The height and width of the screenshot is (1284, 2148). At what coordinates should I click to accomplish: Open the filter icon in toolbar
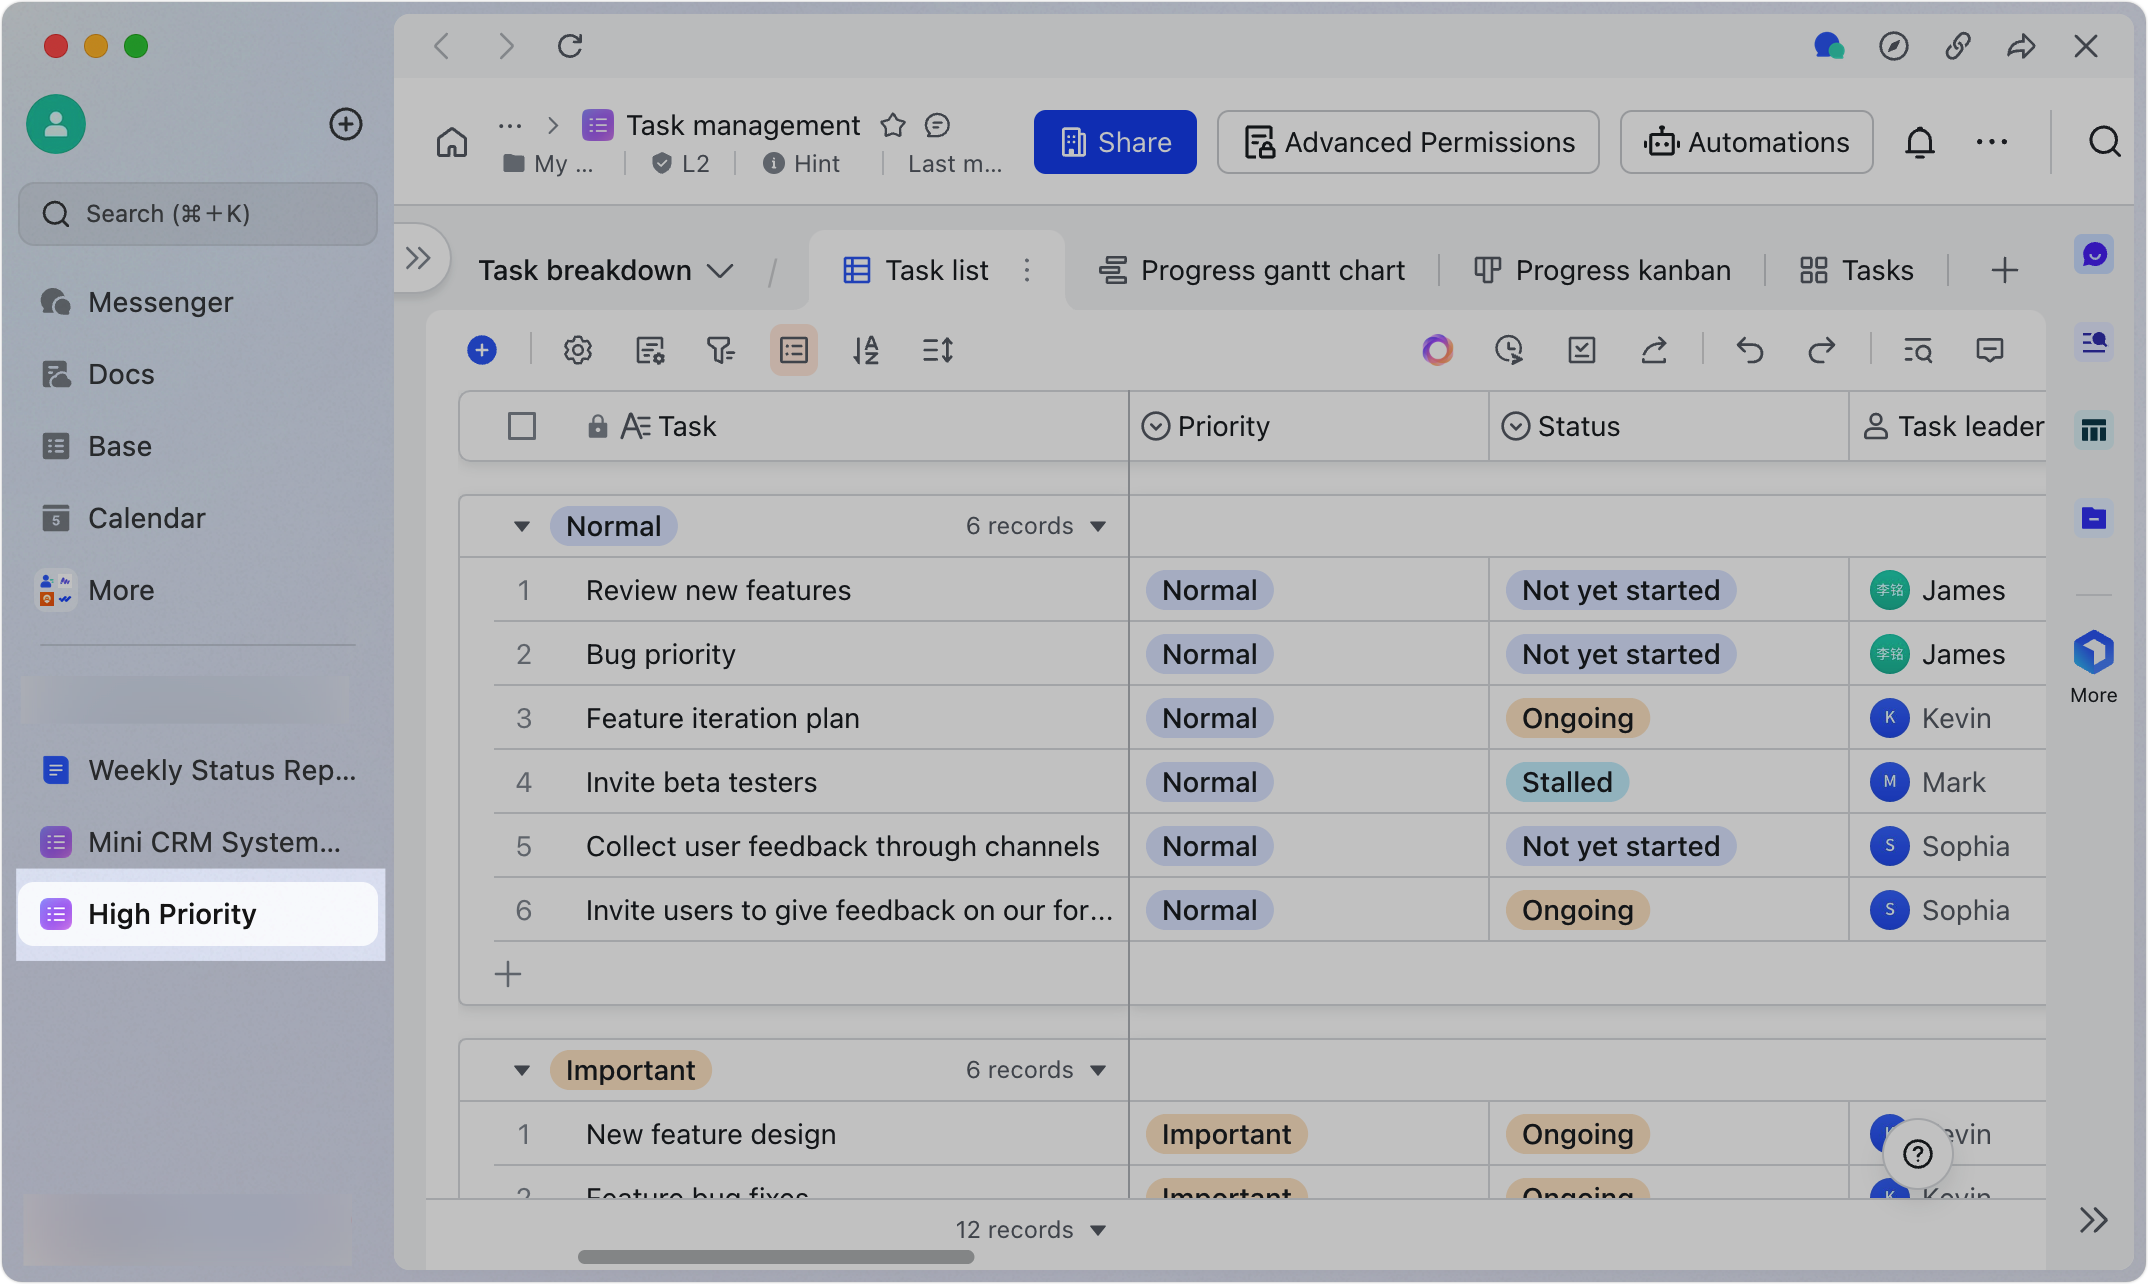[721, 350]
